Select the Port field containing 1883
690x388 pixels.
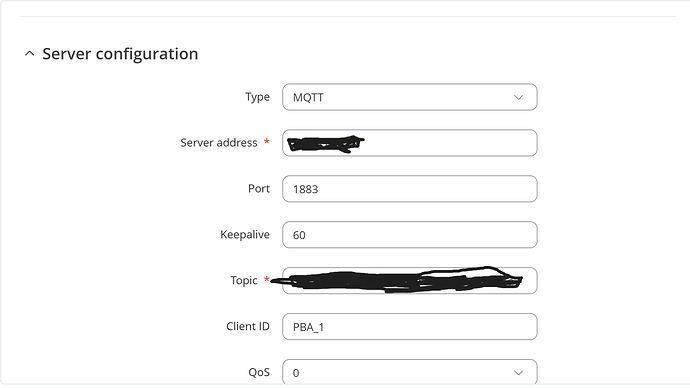click(x=410, y=189)
